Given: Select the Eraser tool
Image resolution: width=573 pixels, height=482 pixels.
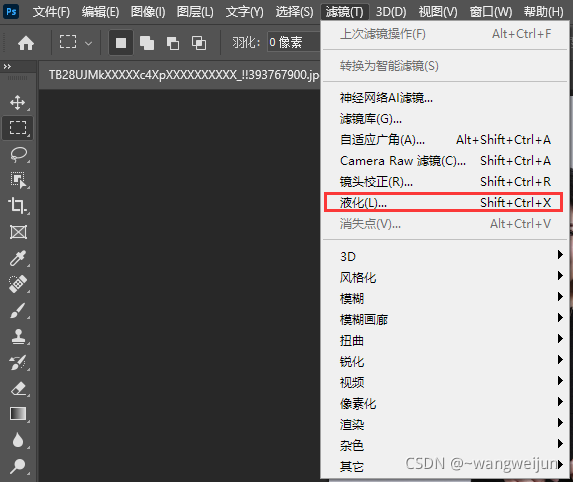Looking at the screenshot, I should [18, 388].
